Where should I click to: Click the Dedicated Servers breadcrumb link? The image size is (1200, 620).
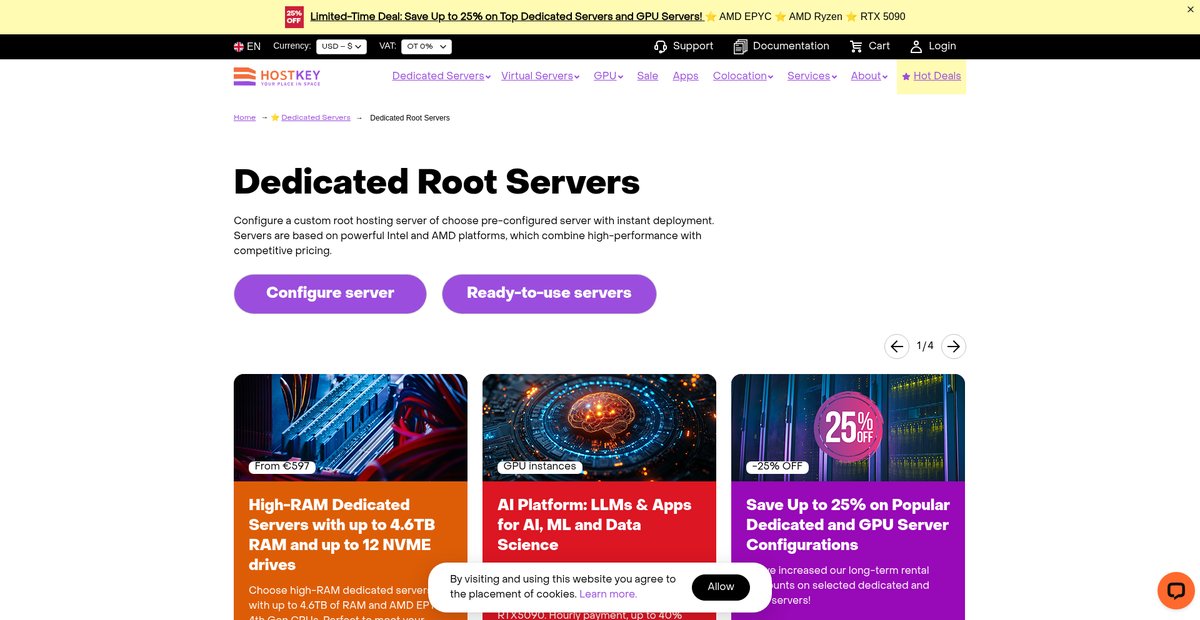point(316,118)
